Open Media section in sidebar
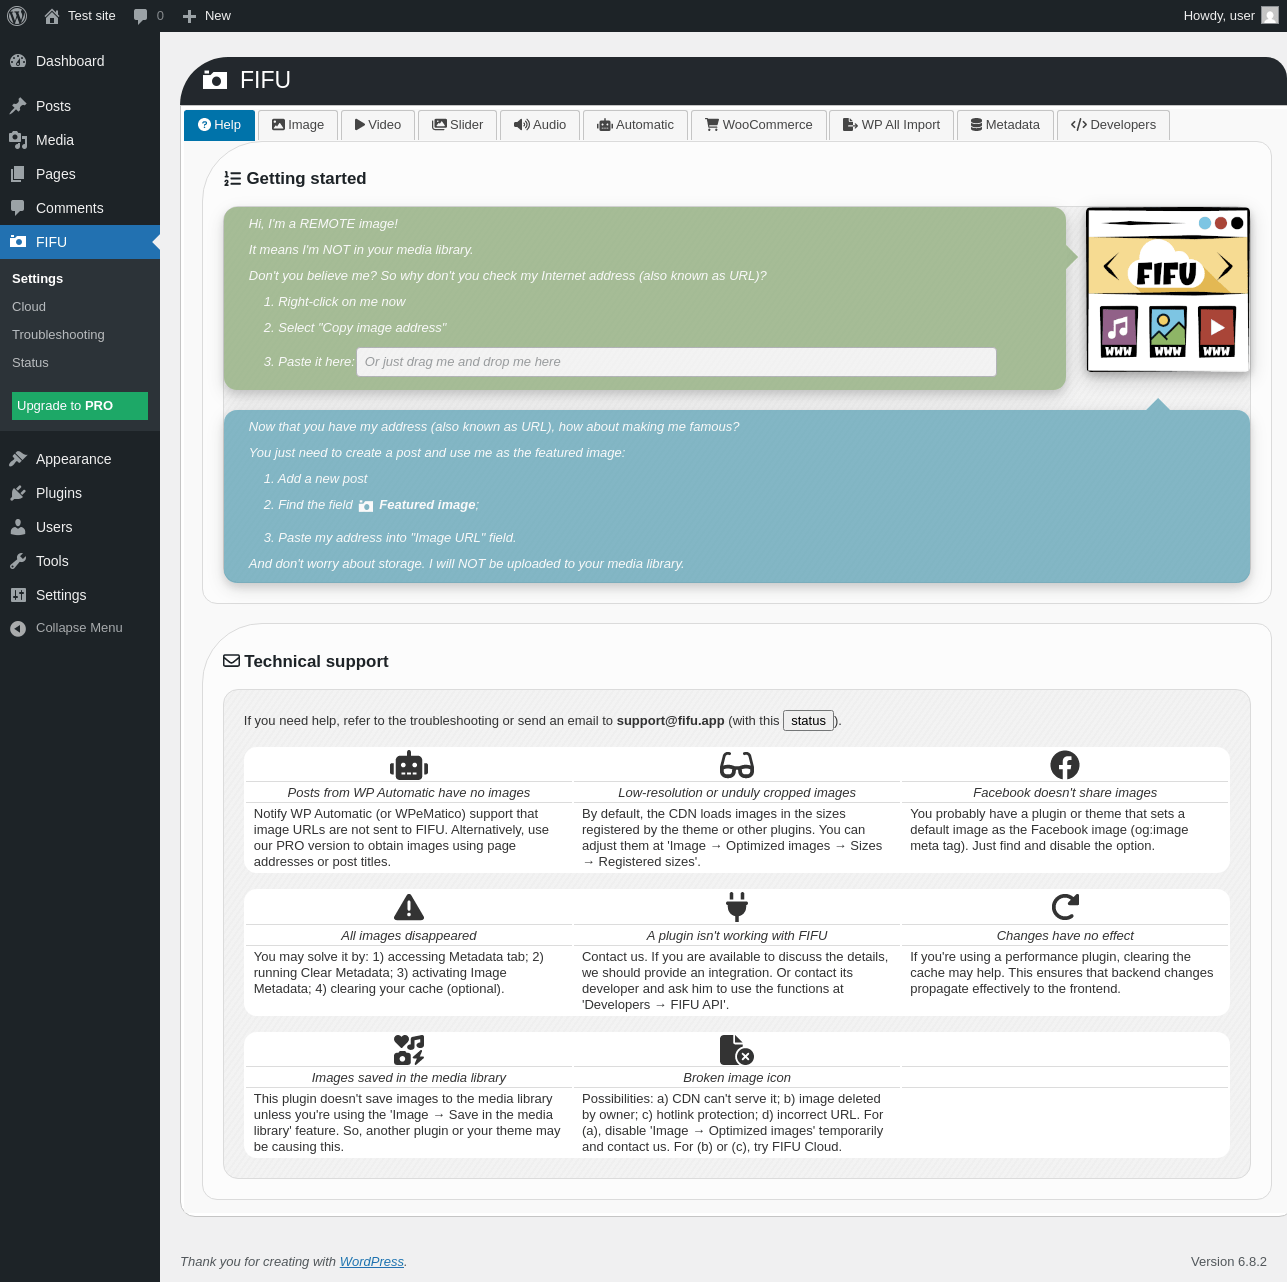This screenshot has height=1282, width=1287. 80,140
